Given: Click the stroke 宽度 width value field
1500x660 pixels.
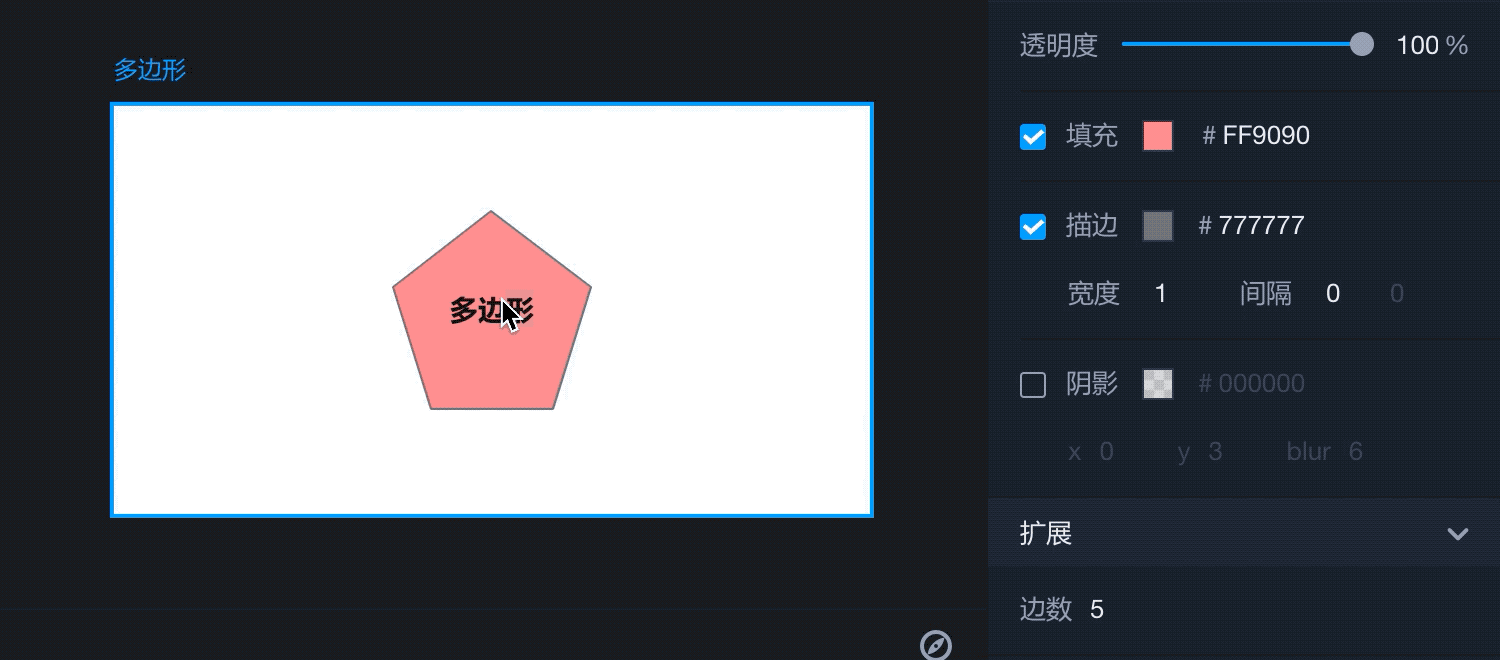Looking at the screenshot, I should point(1161,294).
